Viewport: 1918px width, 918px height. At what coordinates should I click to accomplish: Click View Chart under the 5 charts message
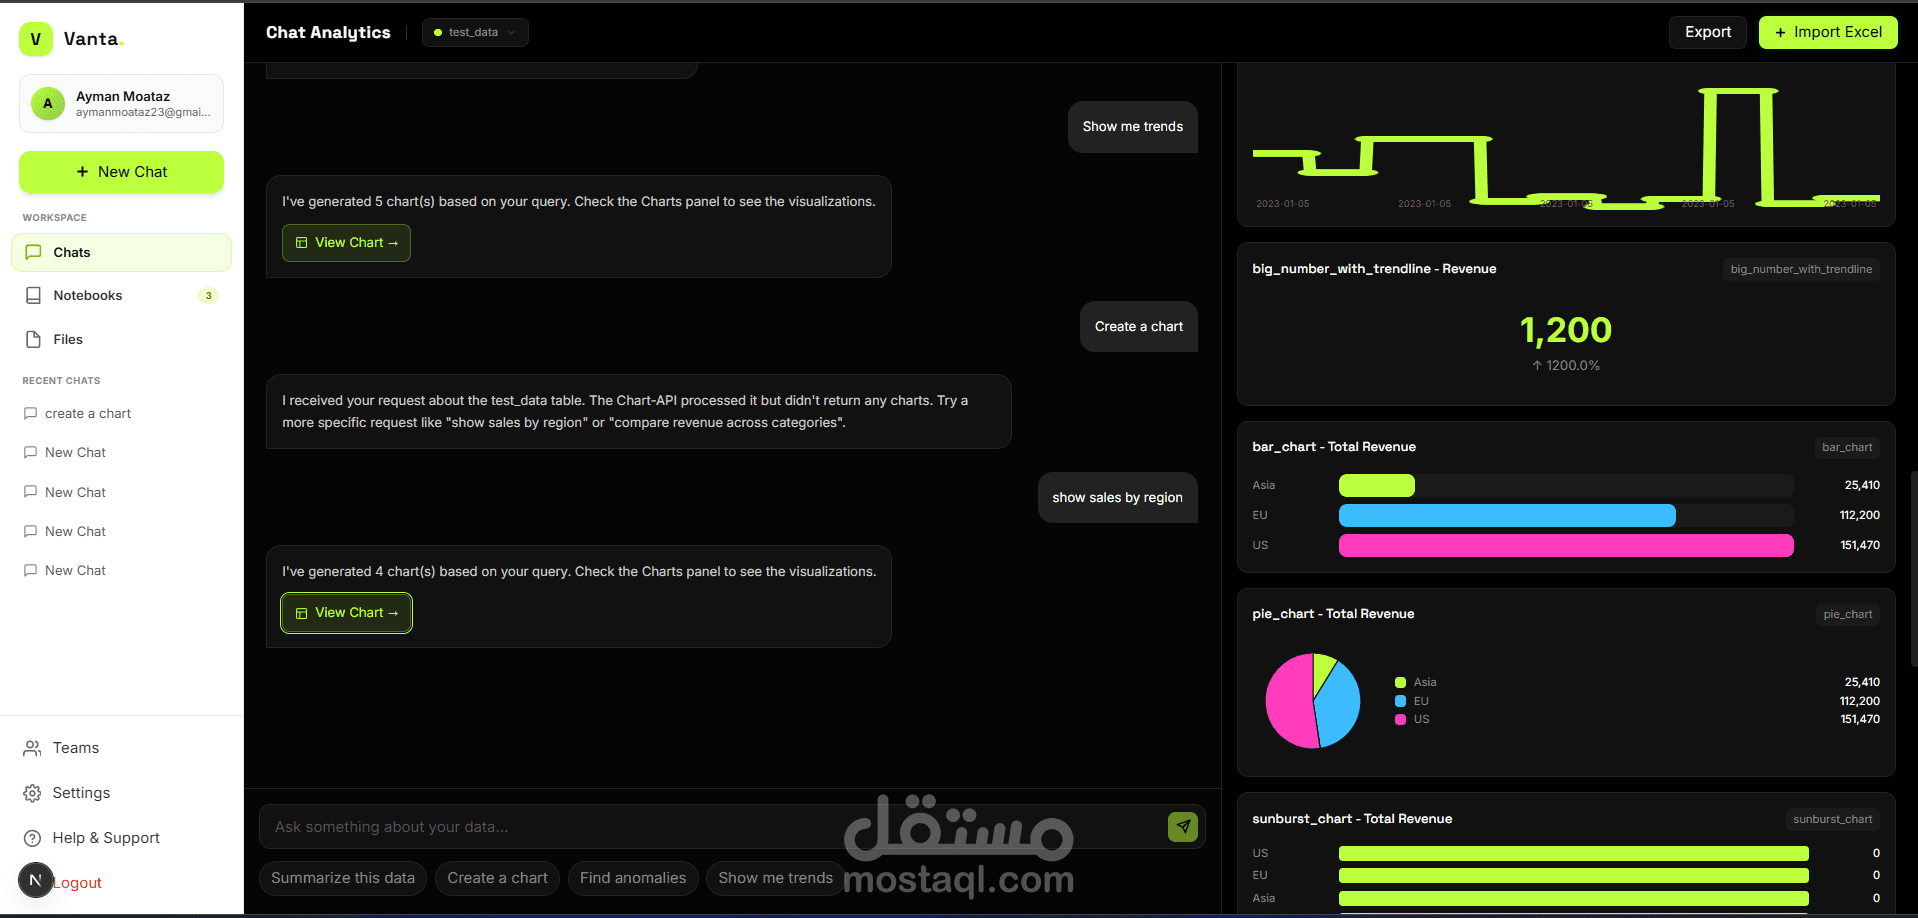point(346,243)
